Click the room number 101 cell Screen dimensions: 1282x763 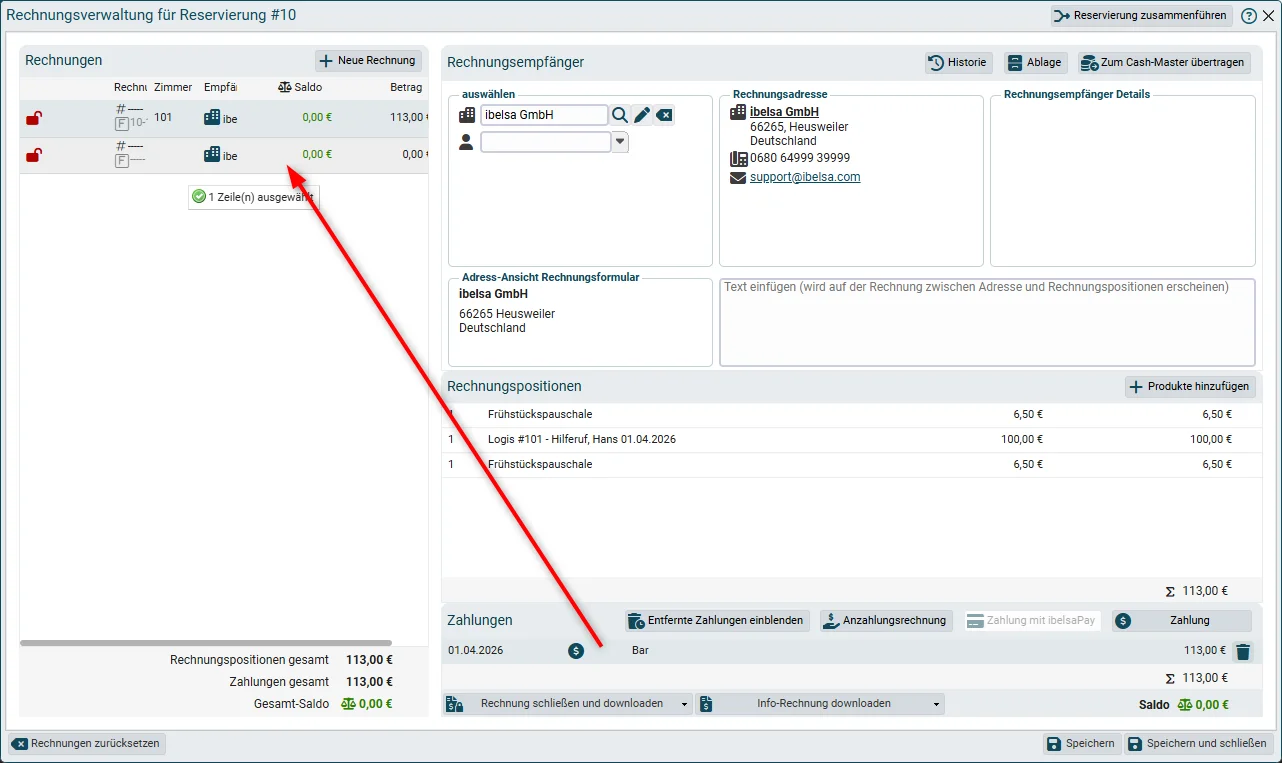[x=163, y=118]
